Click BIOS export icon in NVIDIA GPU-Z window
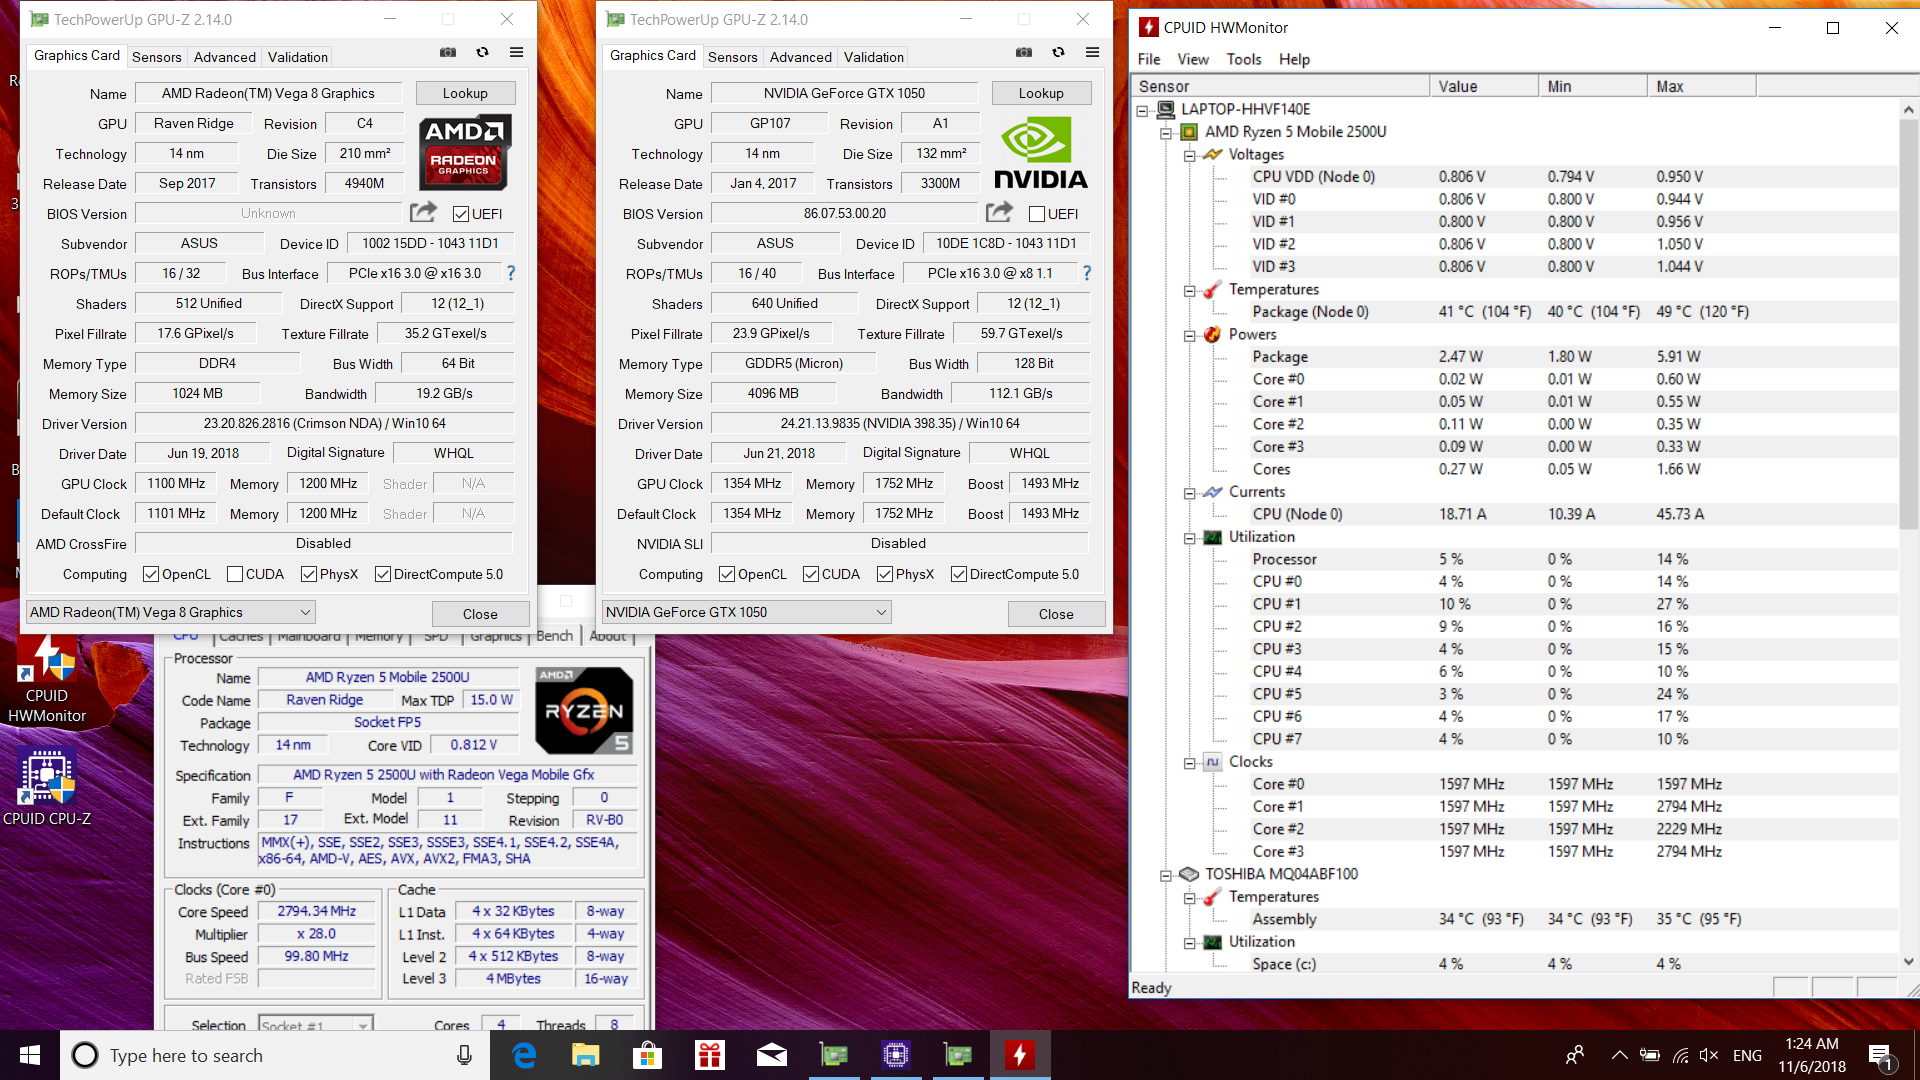Viewport: 1920px width, 1080px height. [999, 212]
